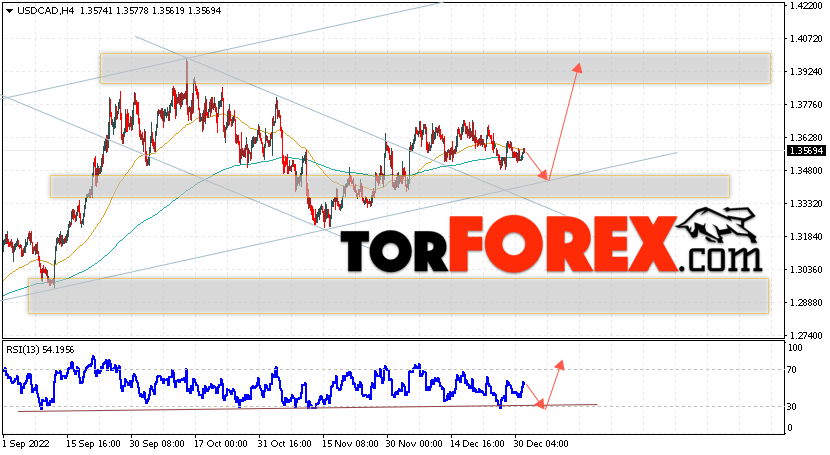The height and width of the screenshot is (455, 830).
Task: Select the 1.36280 price axis value
Action: [806, 138]
